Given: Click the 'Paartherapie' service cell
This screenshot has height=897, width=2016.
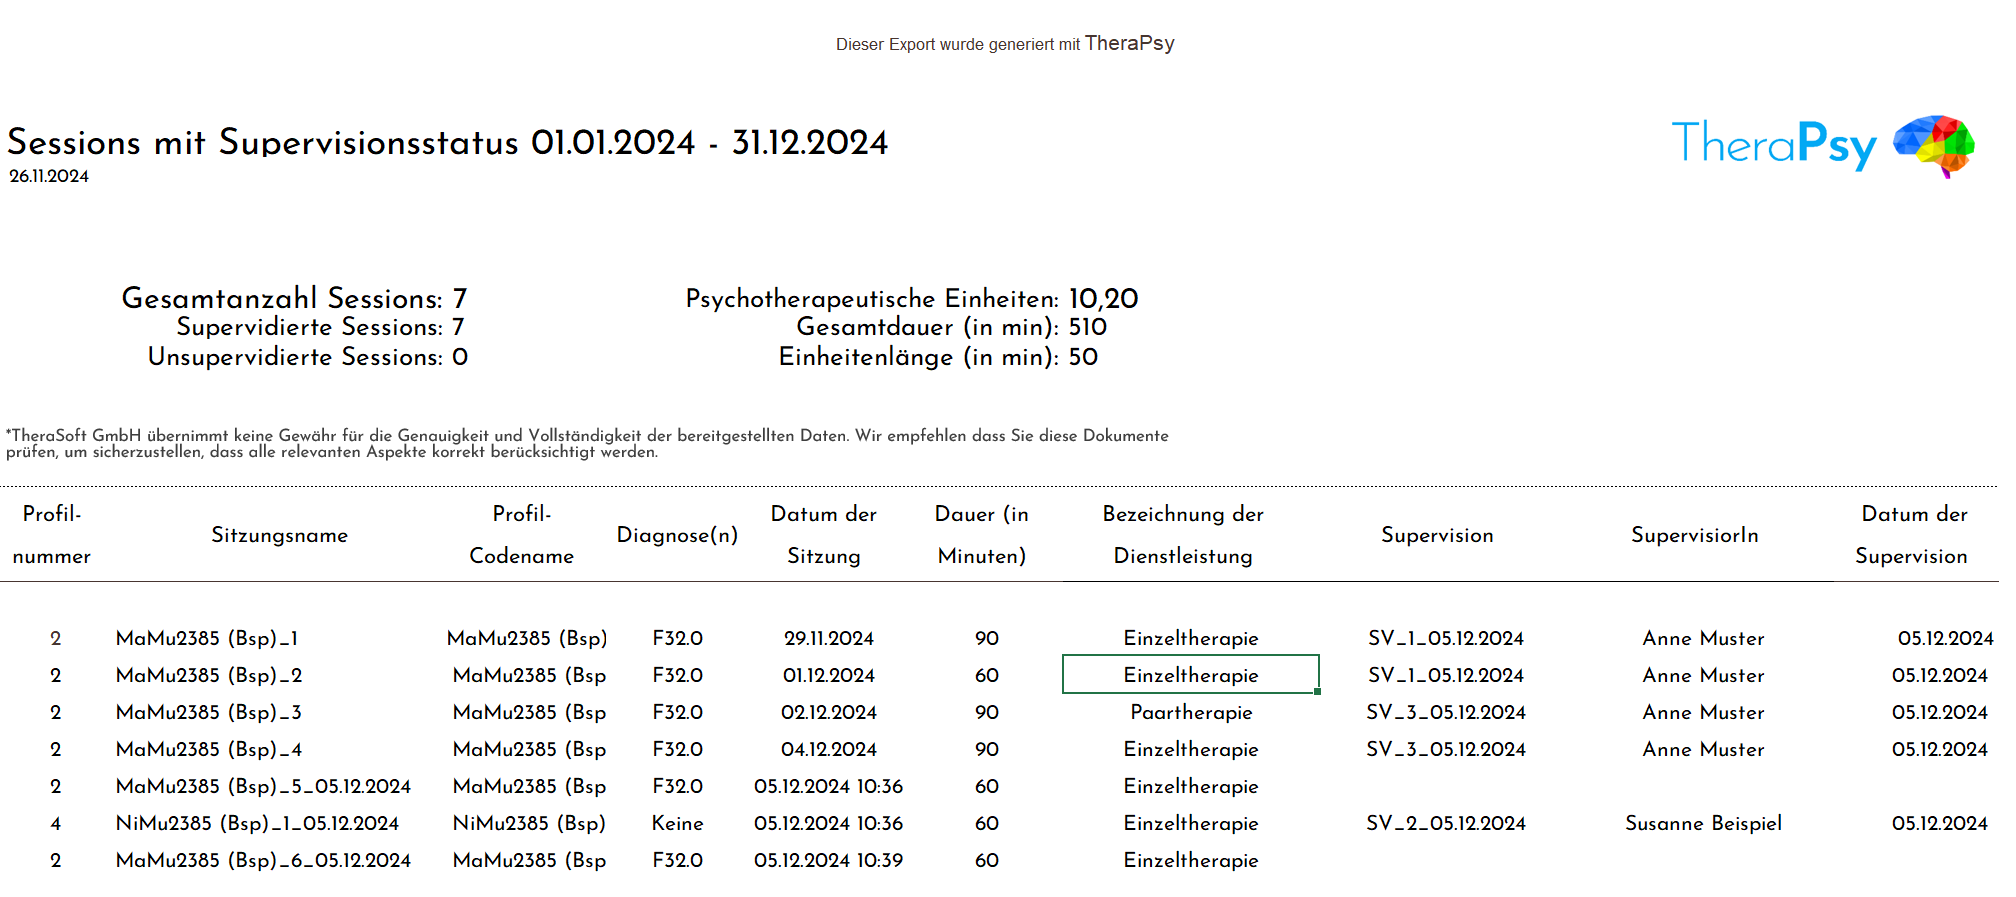Looking at the screenshot, I should point(1191,713).
